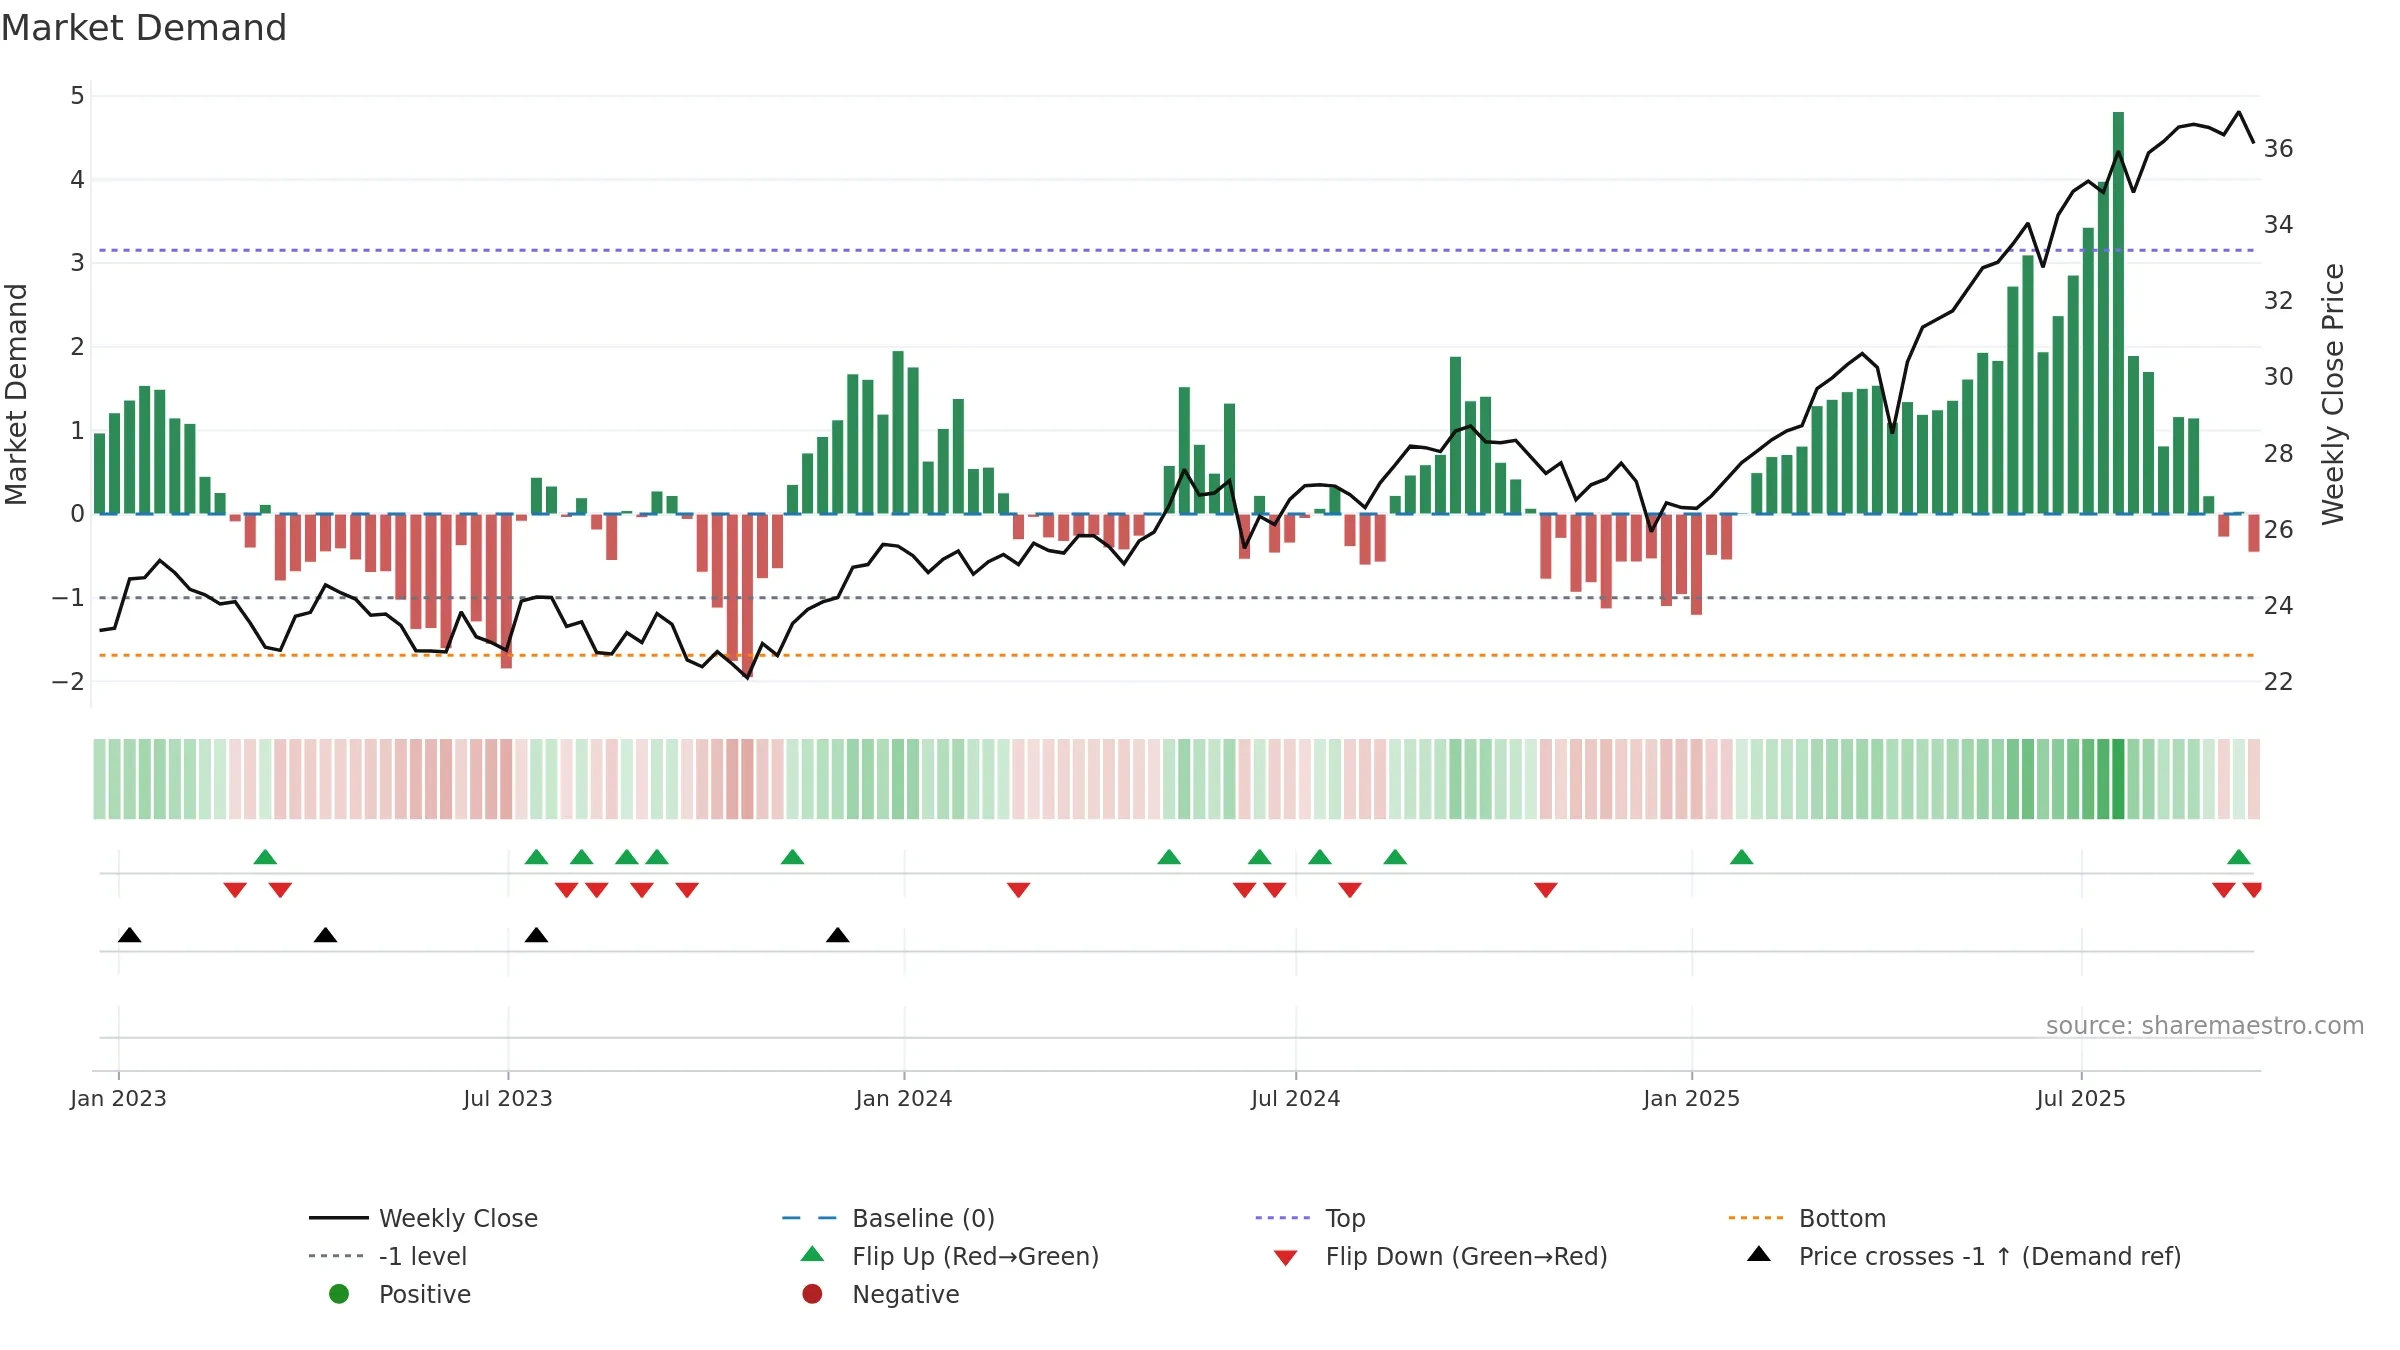Click the source: sharemaestro.com text

tap(2205, 1026)
